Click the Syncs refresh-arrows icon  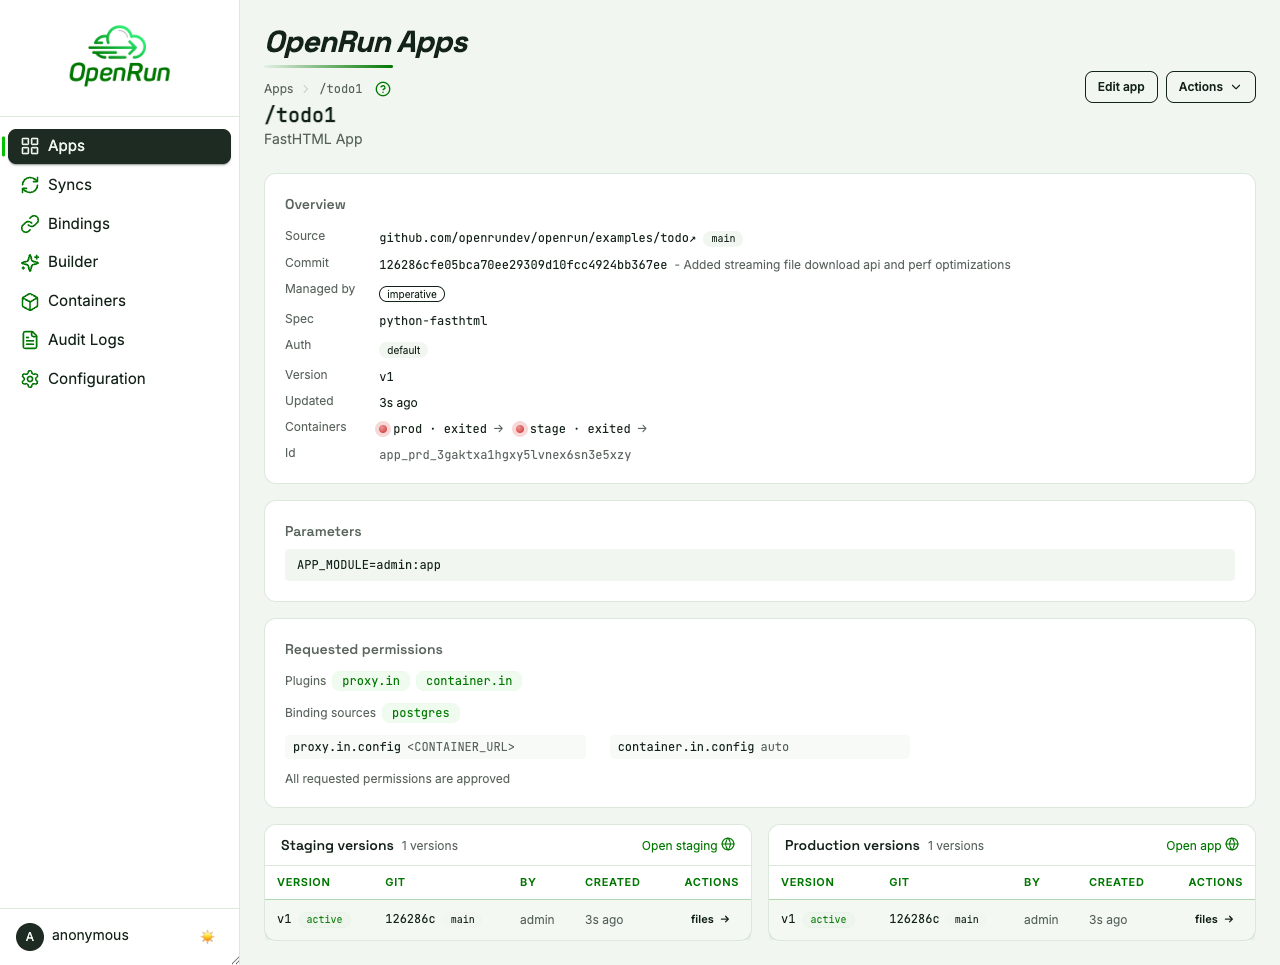[30, 185]
